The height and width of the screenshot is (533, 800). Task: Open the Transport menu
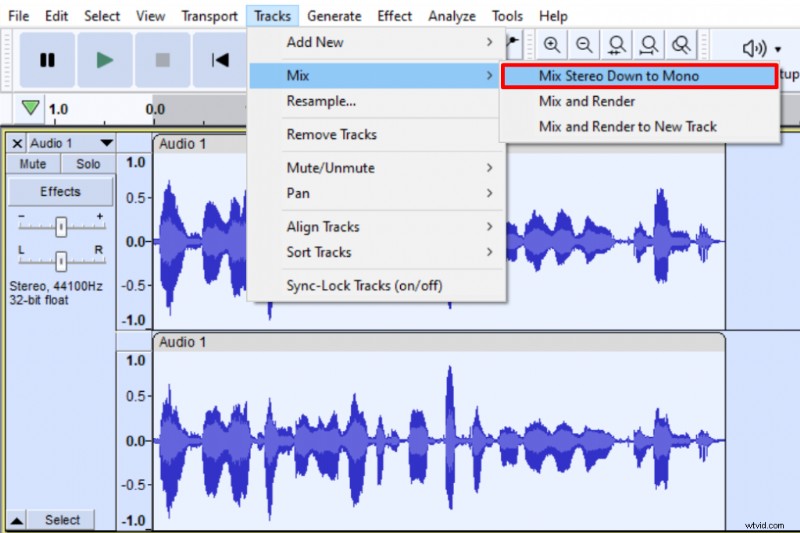[x=209, y=16]
